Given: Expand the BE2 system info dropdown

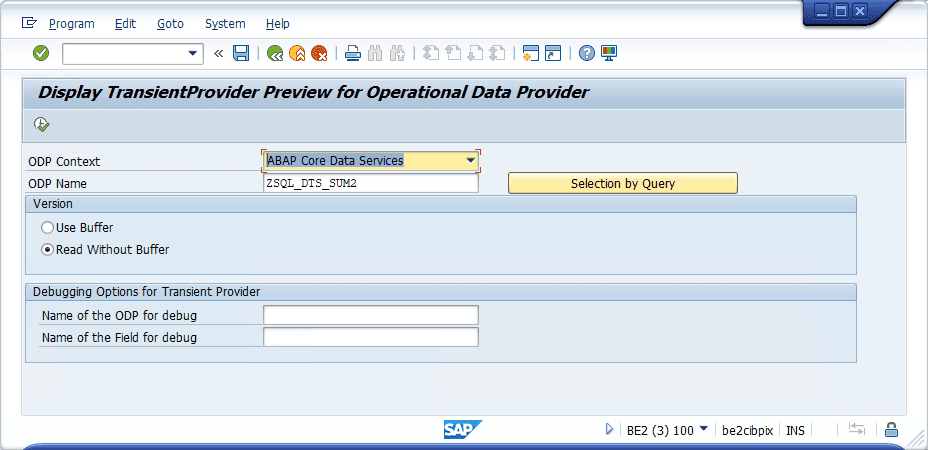Looking at the screenshot, I should click(704, 429).
